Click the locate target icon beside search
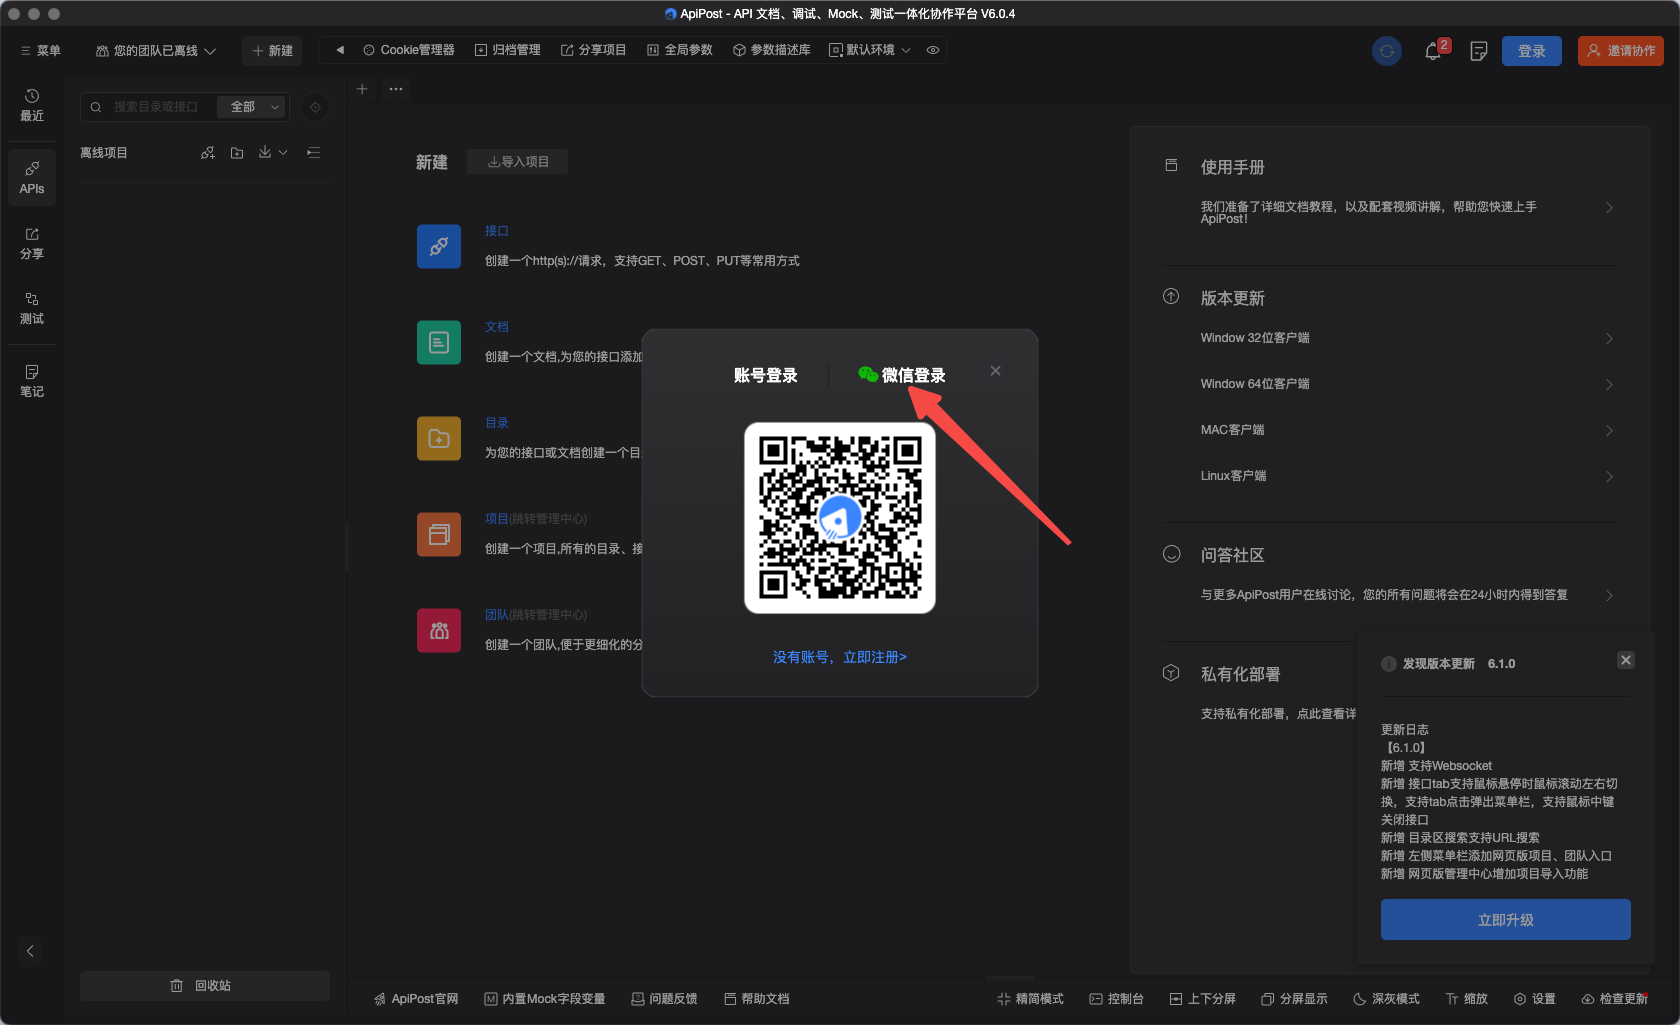The height and width of the screenshot is (1025, 1680). [315, 107]
